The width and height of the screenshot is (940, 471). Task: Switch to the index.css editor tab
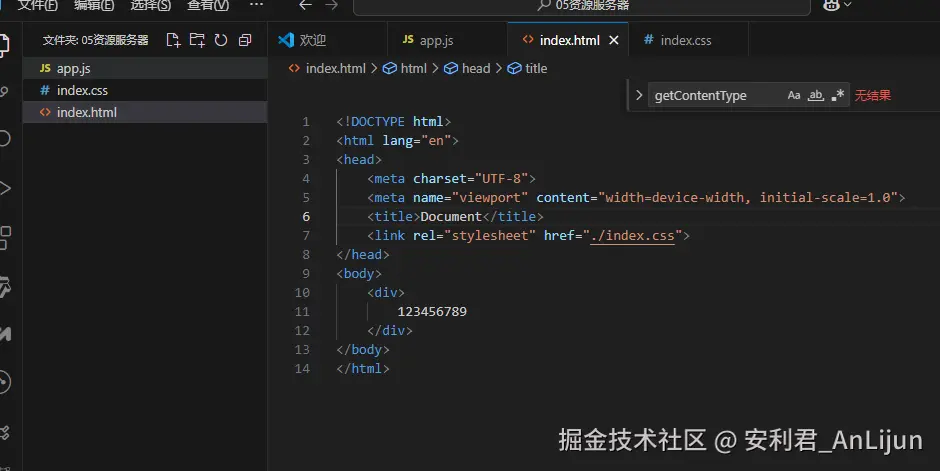point(688,40)
